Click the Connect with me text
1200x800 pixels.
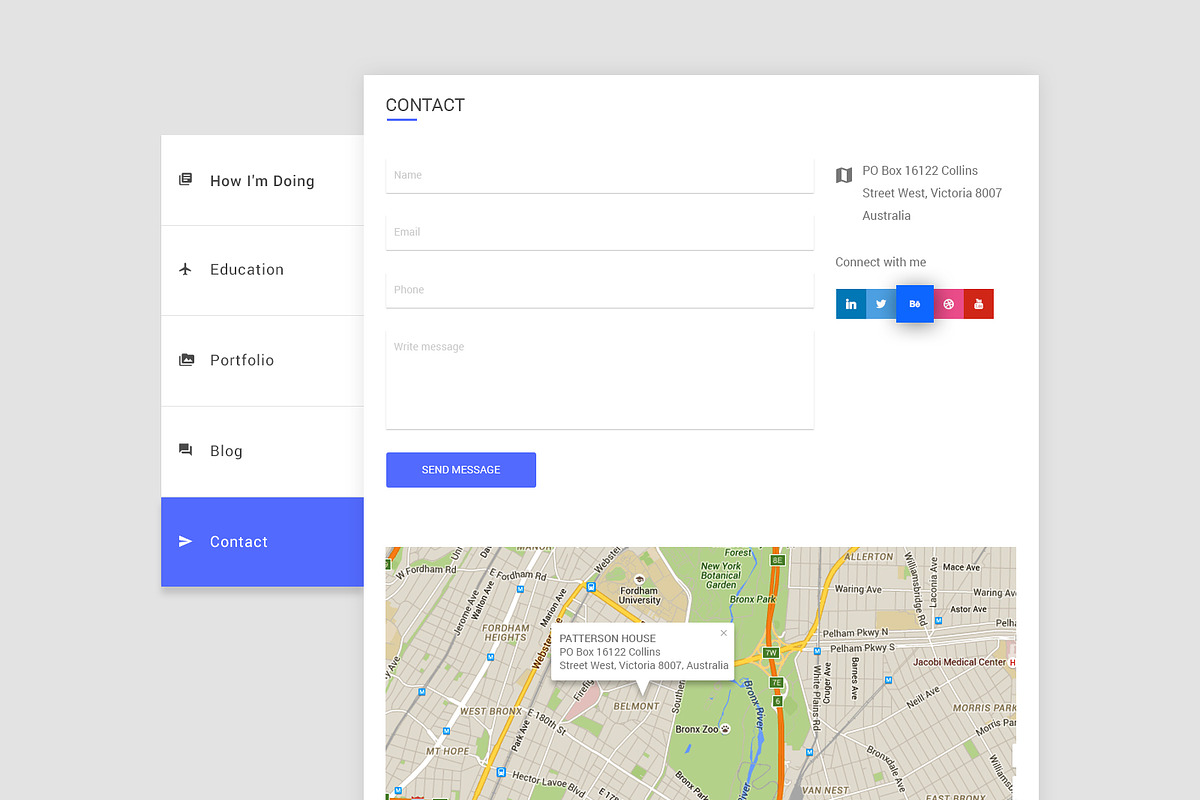pyautogui.click(x=881, y=262)
